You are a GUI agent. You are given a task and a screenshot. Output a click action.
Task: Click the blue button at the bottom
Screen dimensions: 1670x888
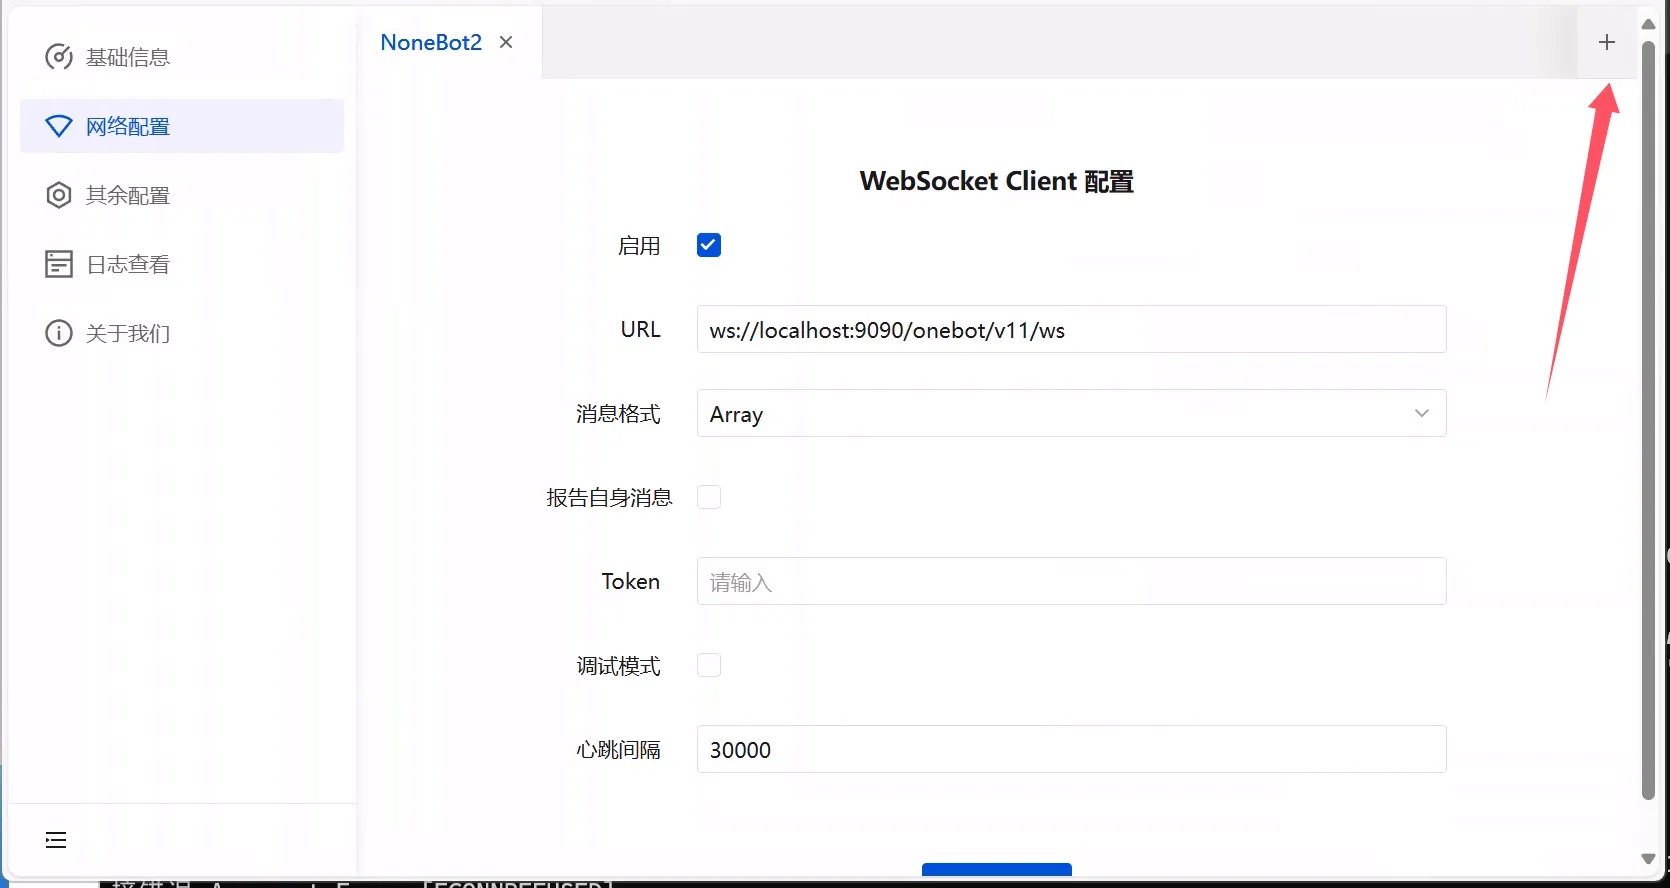(996, 870)
